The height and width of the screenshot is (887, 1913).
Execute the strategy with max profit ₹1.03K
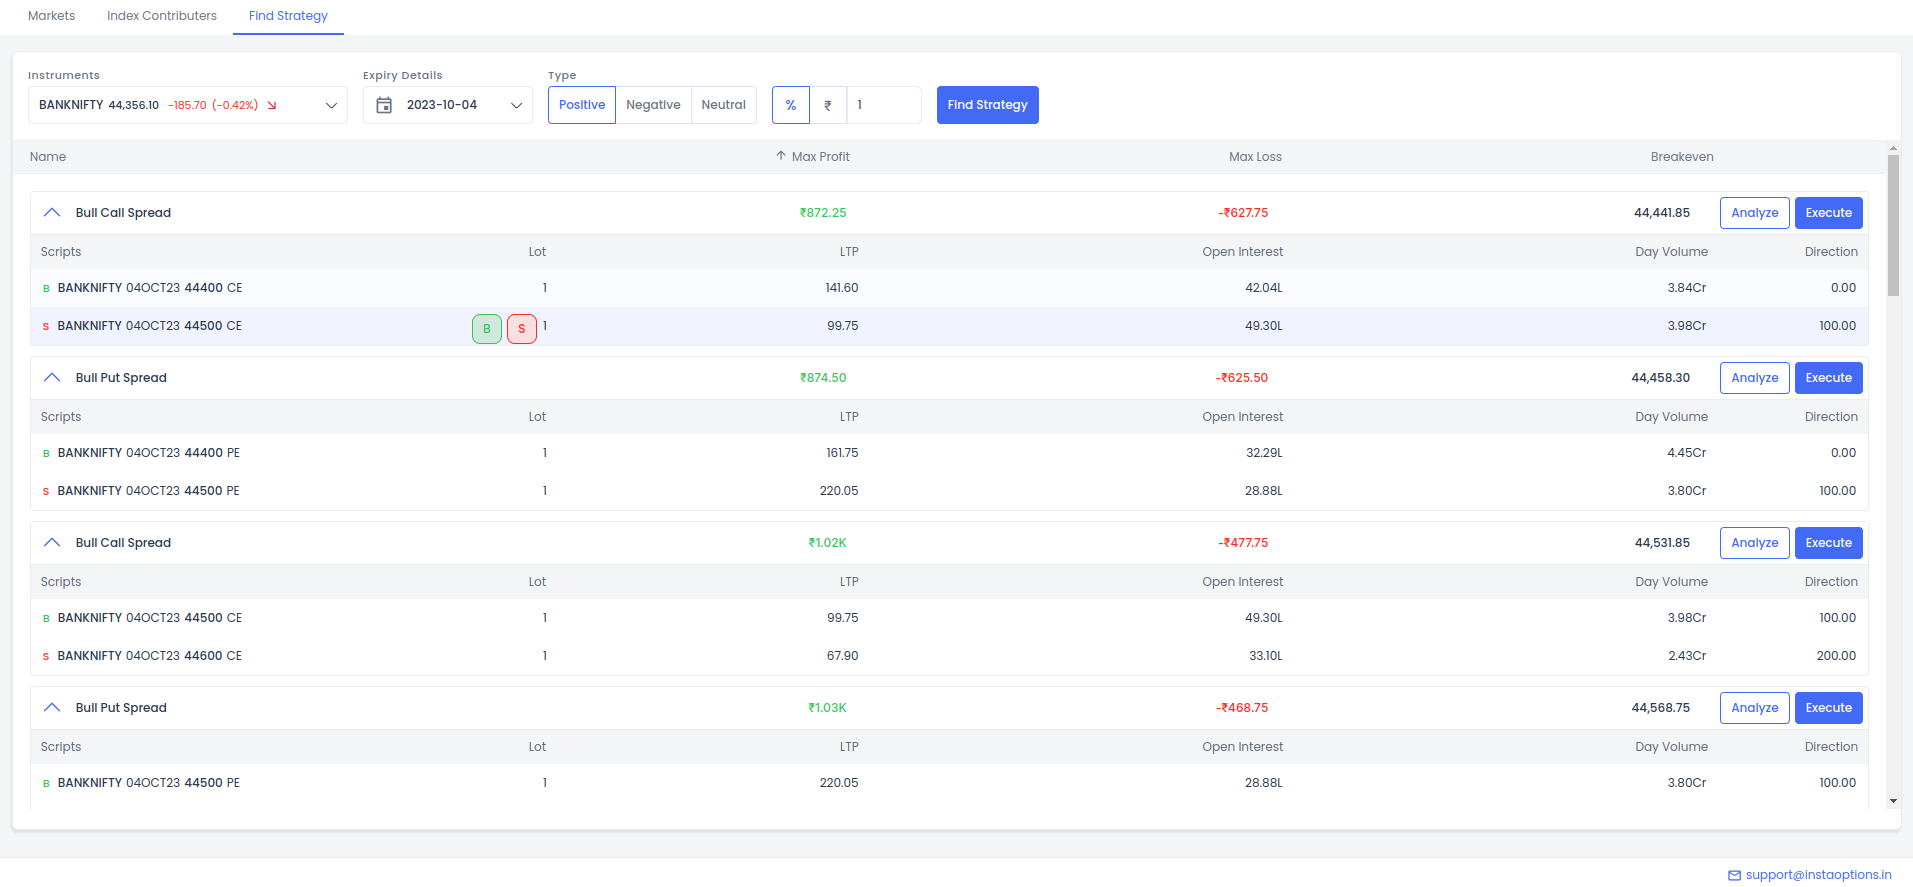point(1829,708)
